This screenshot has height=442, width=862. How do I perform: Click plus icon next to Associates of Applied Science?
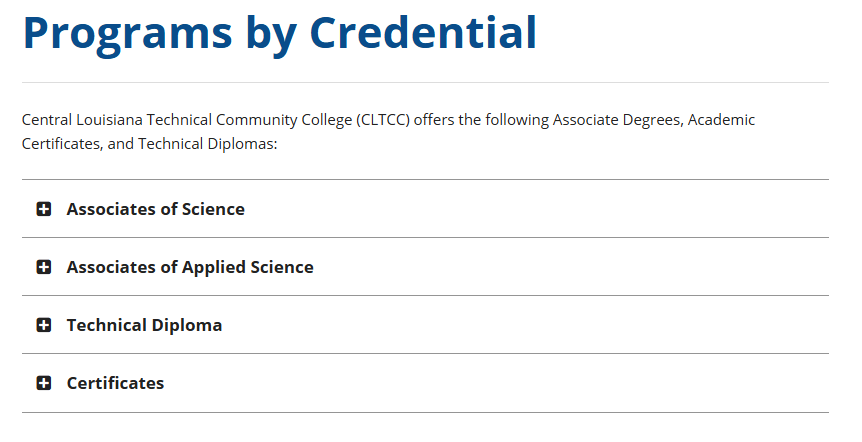click(x=43, y=267)
